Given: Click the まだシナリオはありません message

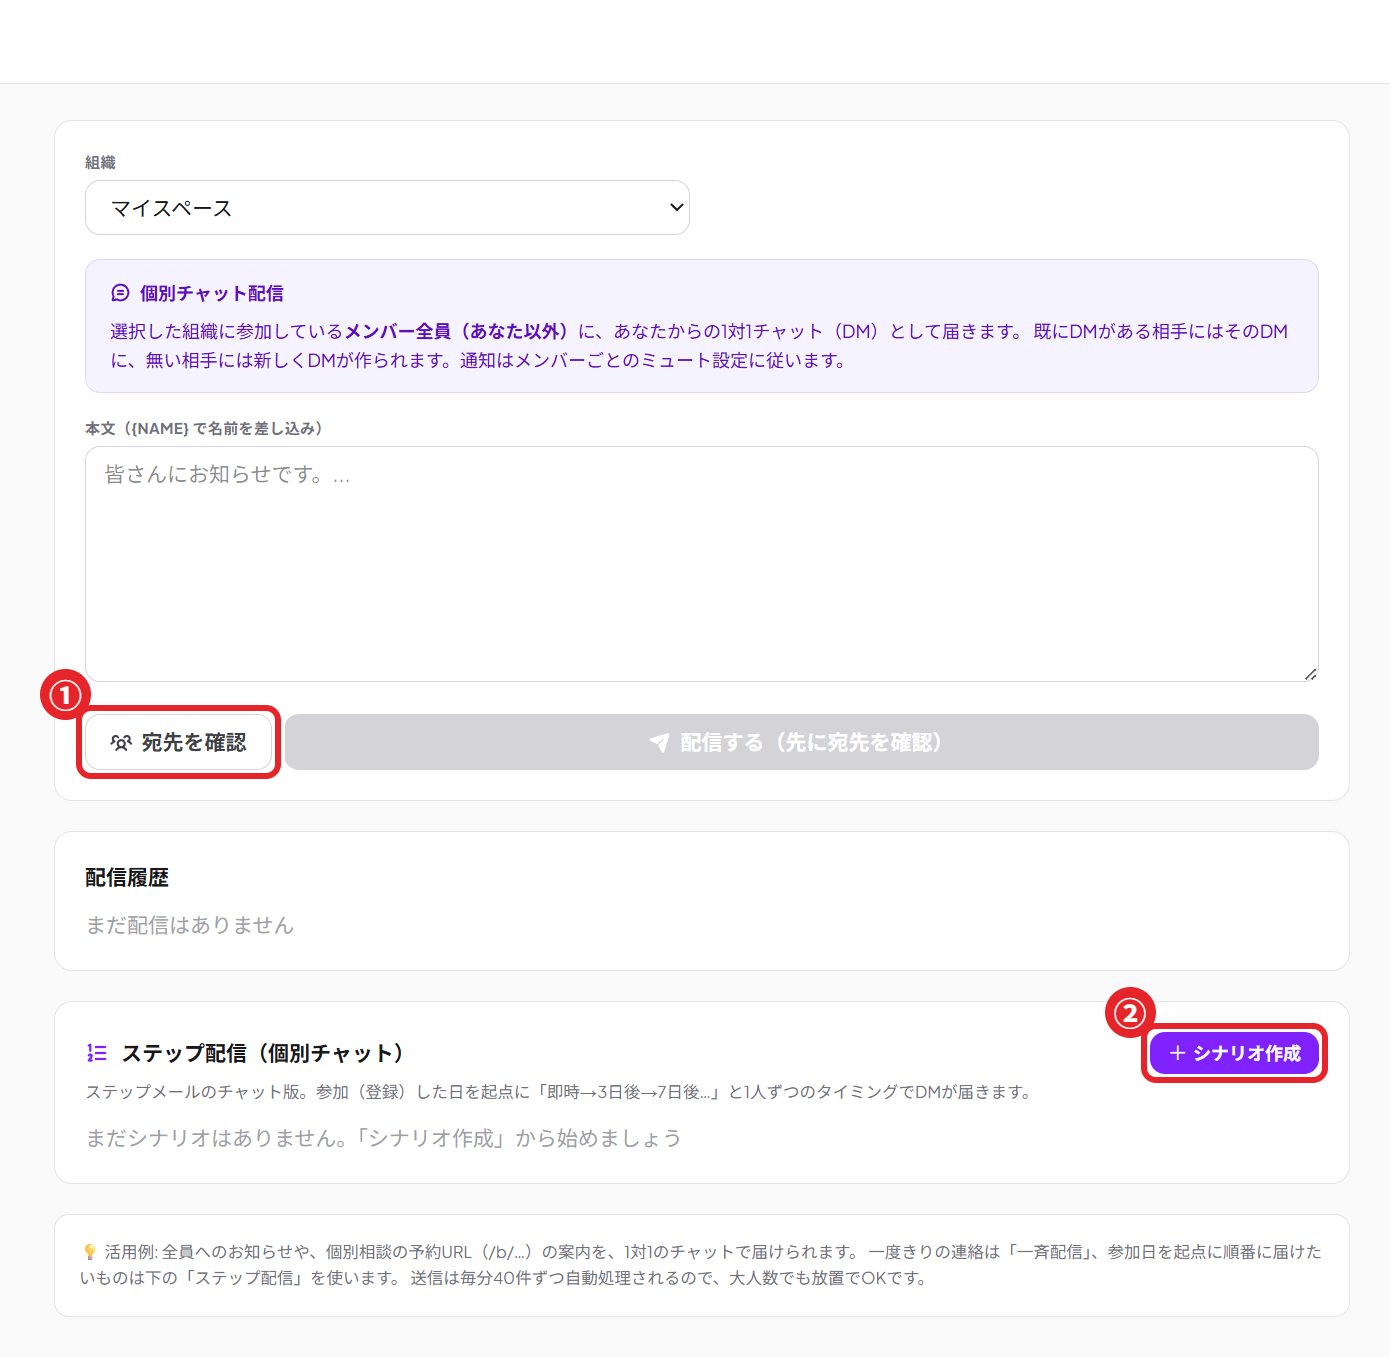Looking at the screenshot, I should 383,1138.
